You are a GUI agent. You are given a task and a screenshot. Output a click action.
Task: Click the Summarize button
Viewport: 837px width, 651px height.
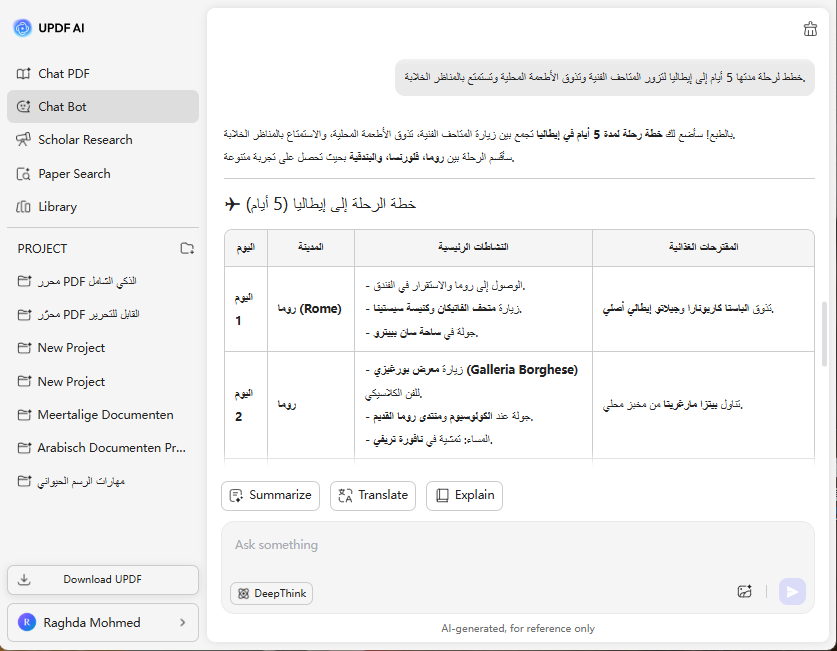pyautogui.click(x=270, y=495)
